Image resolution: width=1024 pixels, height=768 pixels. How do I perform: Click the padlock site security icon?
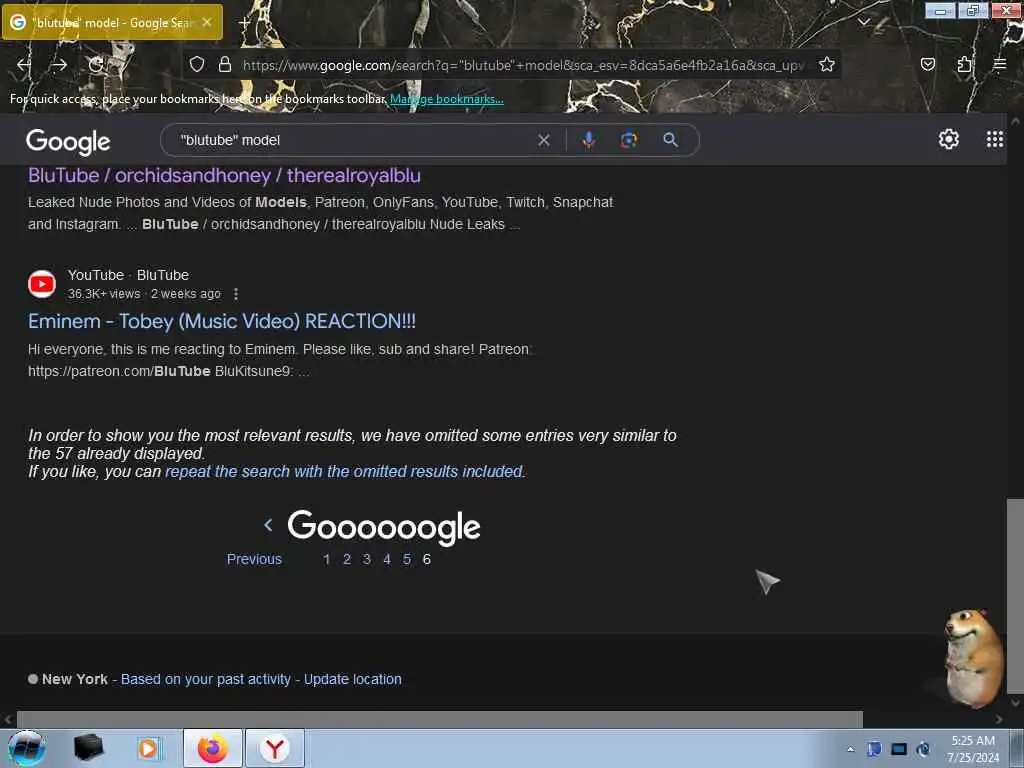(x=225, y=64)
